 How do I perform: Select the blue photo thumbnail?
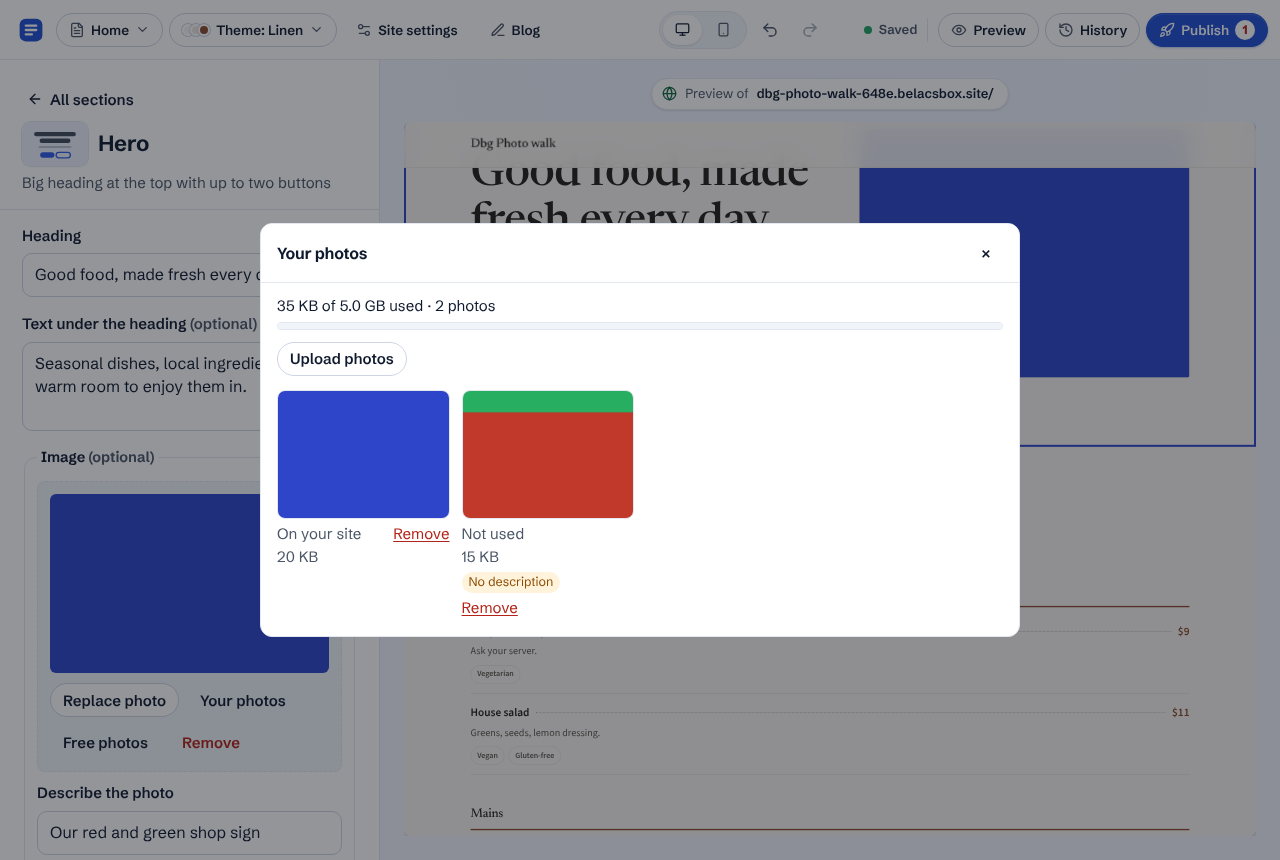click(363, 454)
